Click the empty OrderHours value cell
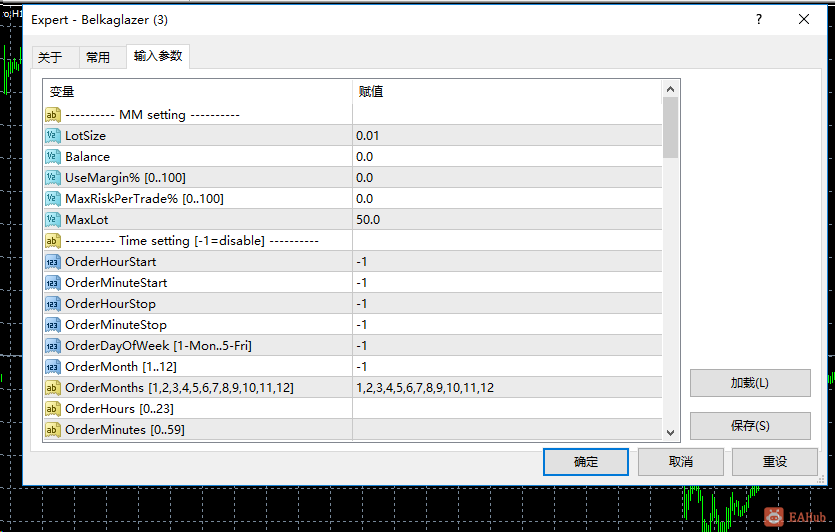This screenshot has width=835, height=532. click(507, 409)
